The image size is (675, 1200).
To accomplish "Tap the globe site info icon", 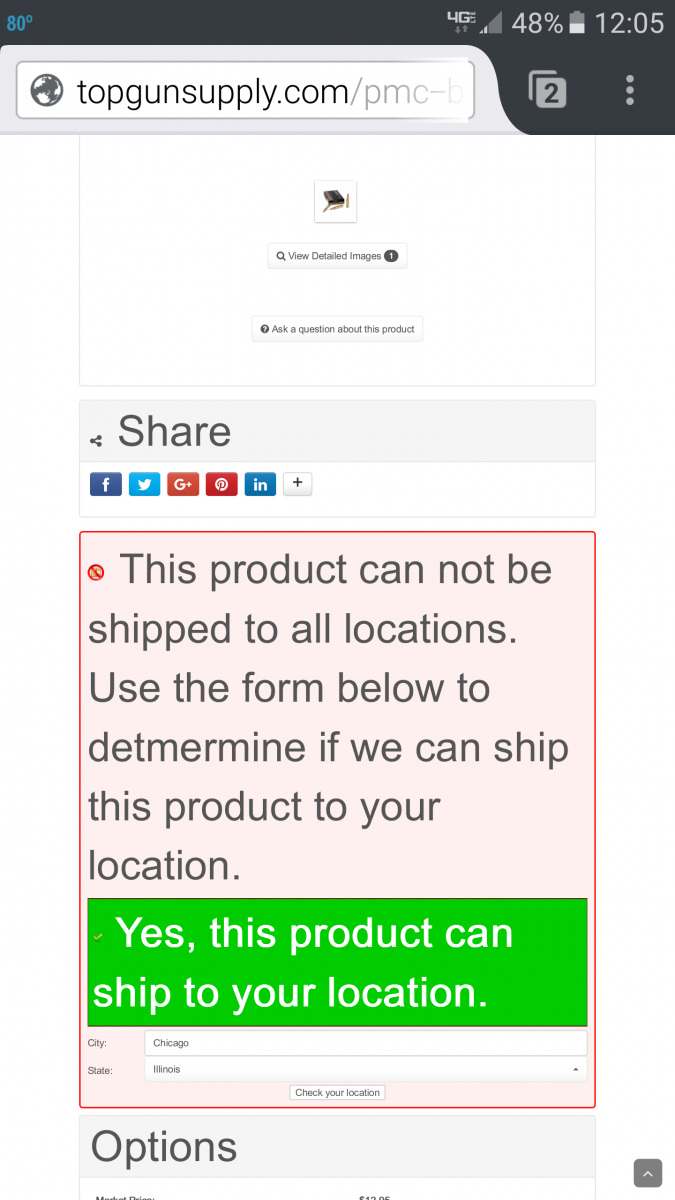I will coord(47,92).
